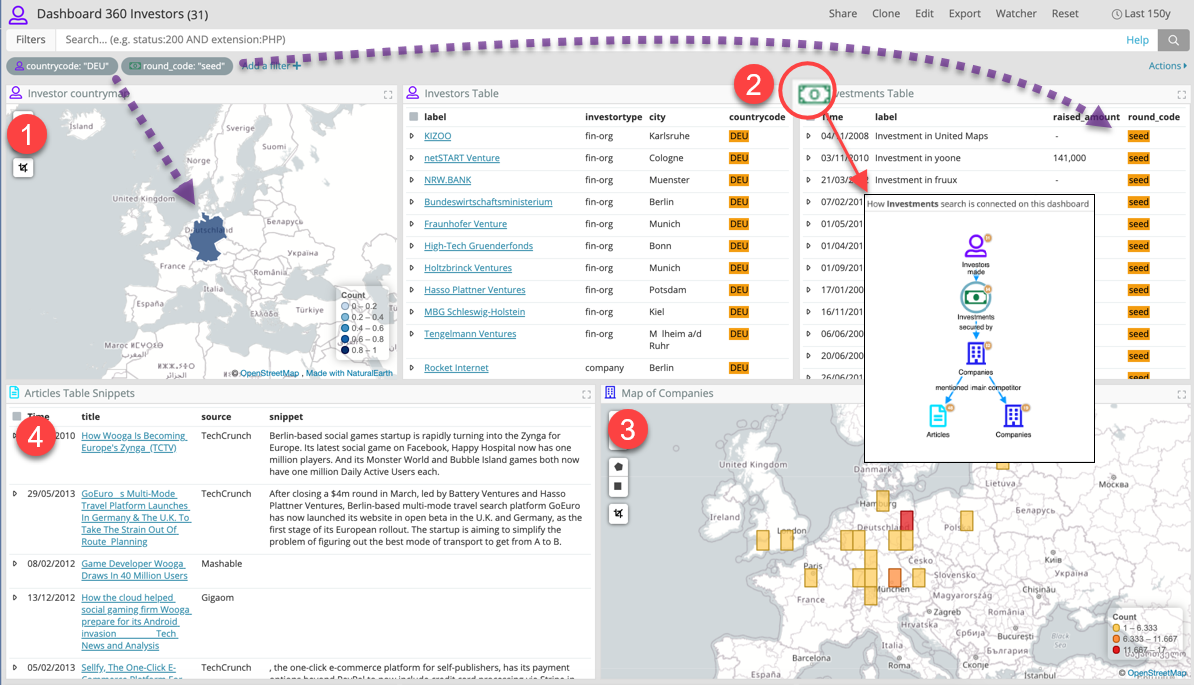Image resolution: width=1194 pixels, height=687 pixels.
Task: Sort Articles Table by source column
Action: [216, 417]
